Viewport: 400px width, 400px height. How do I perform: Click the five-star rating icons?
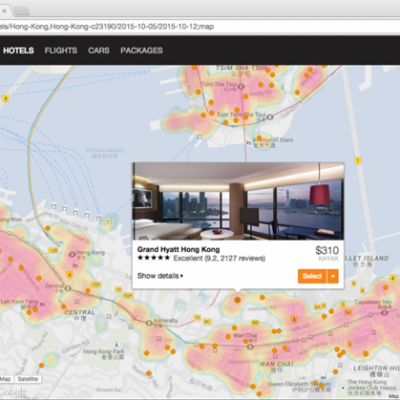(154, 258)
